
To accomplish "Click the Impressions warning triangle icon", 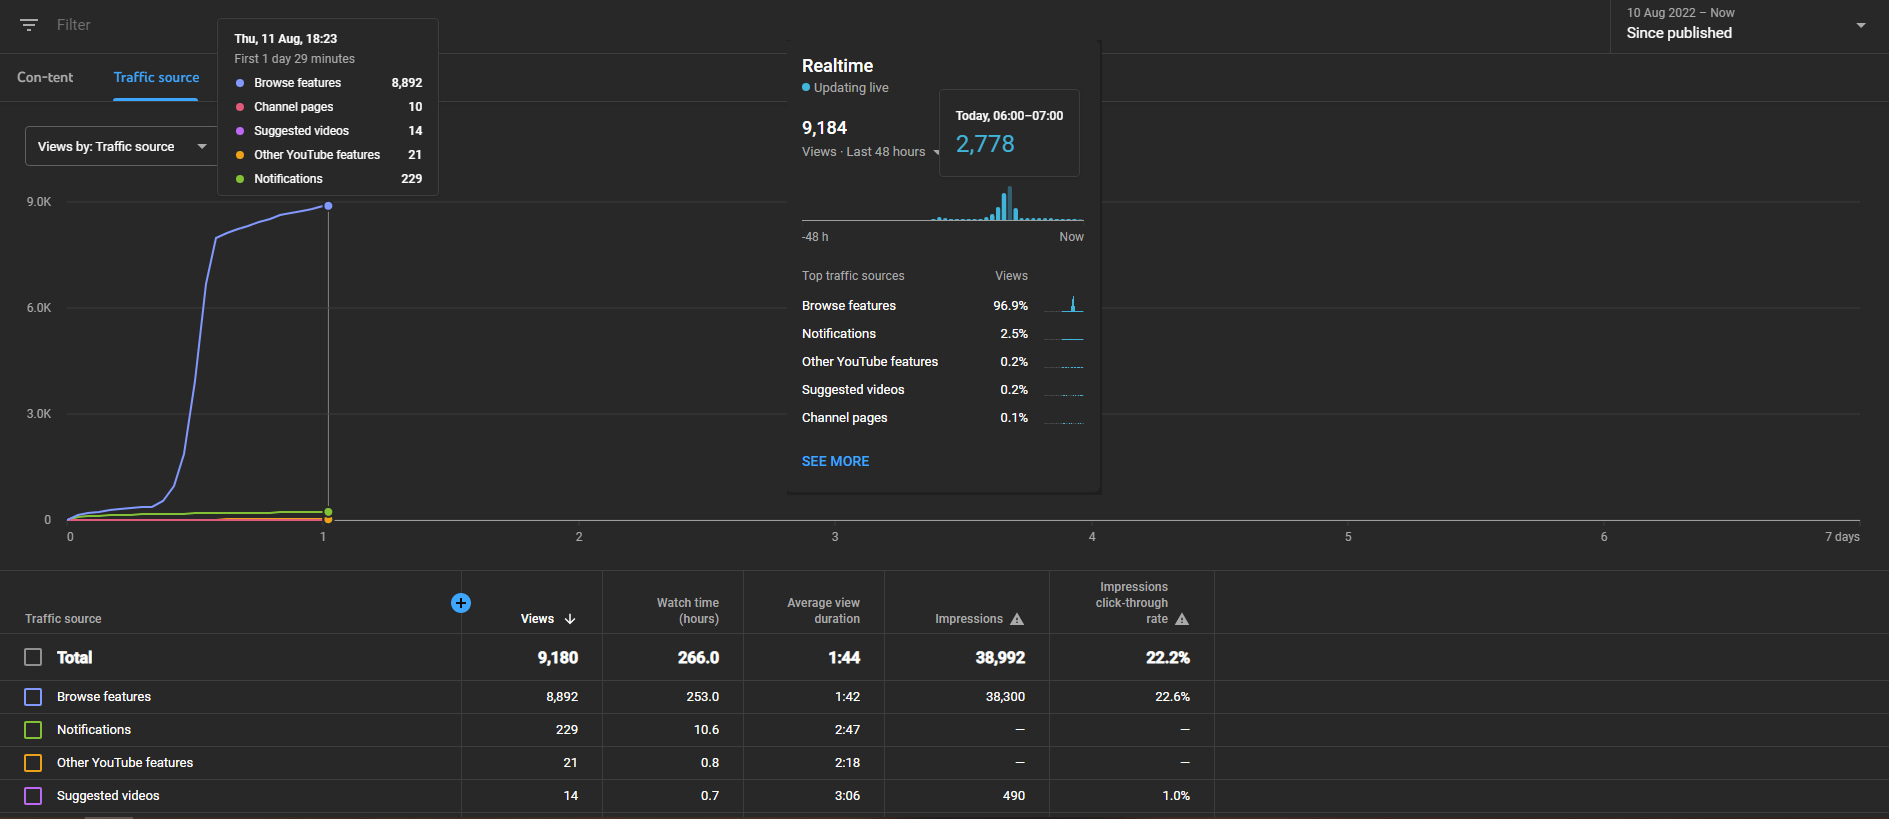I will tap(1017, 619).
